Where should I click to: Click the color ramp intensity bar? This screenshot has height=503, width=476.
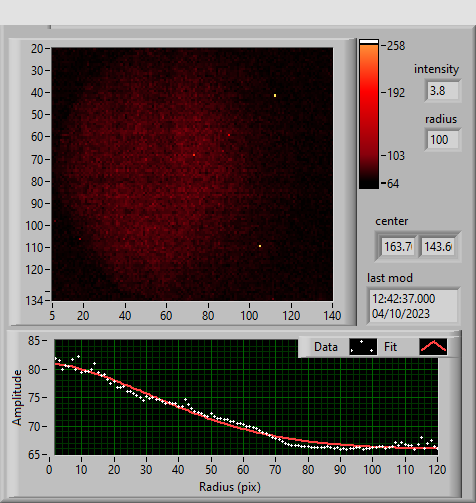pyautogui.click(x=369, y=114)
